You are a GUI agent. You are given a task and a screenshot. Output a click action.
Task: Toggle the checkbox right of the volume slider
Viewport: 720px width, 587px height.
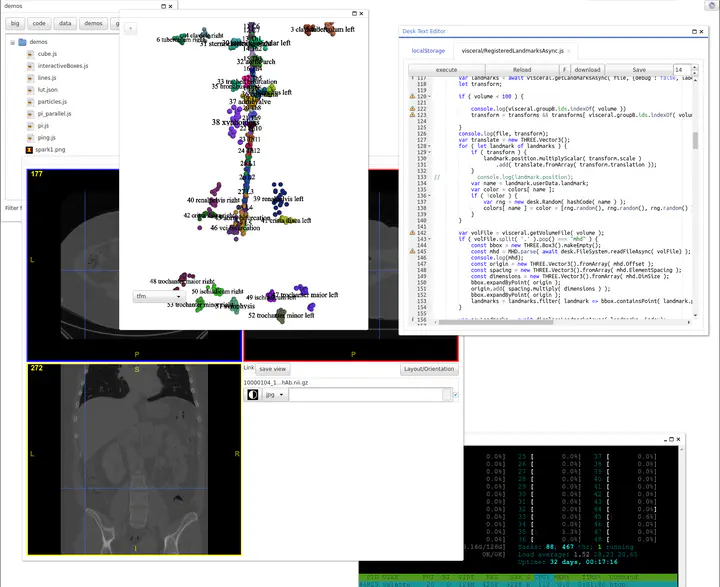(456, 395)
